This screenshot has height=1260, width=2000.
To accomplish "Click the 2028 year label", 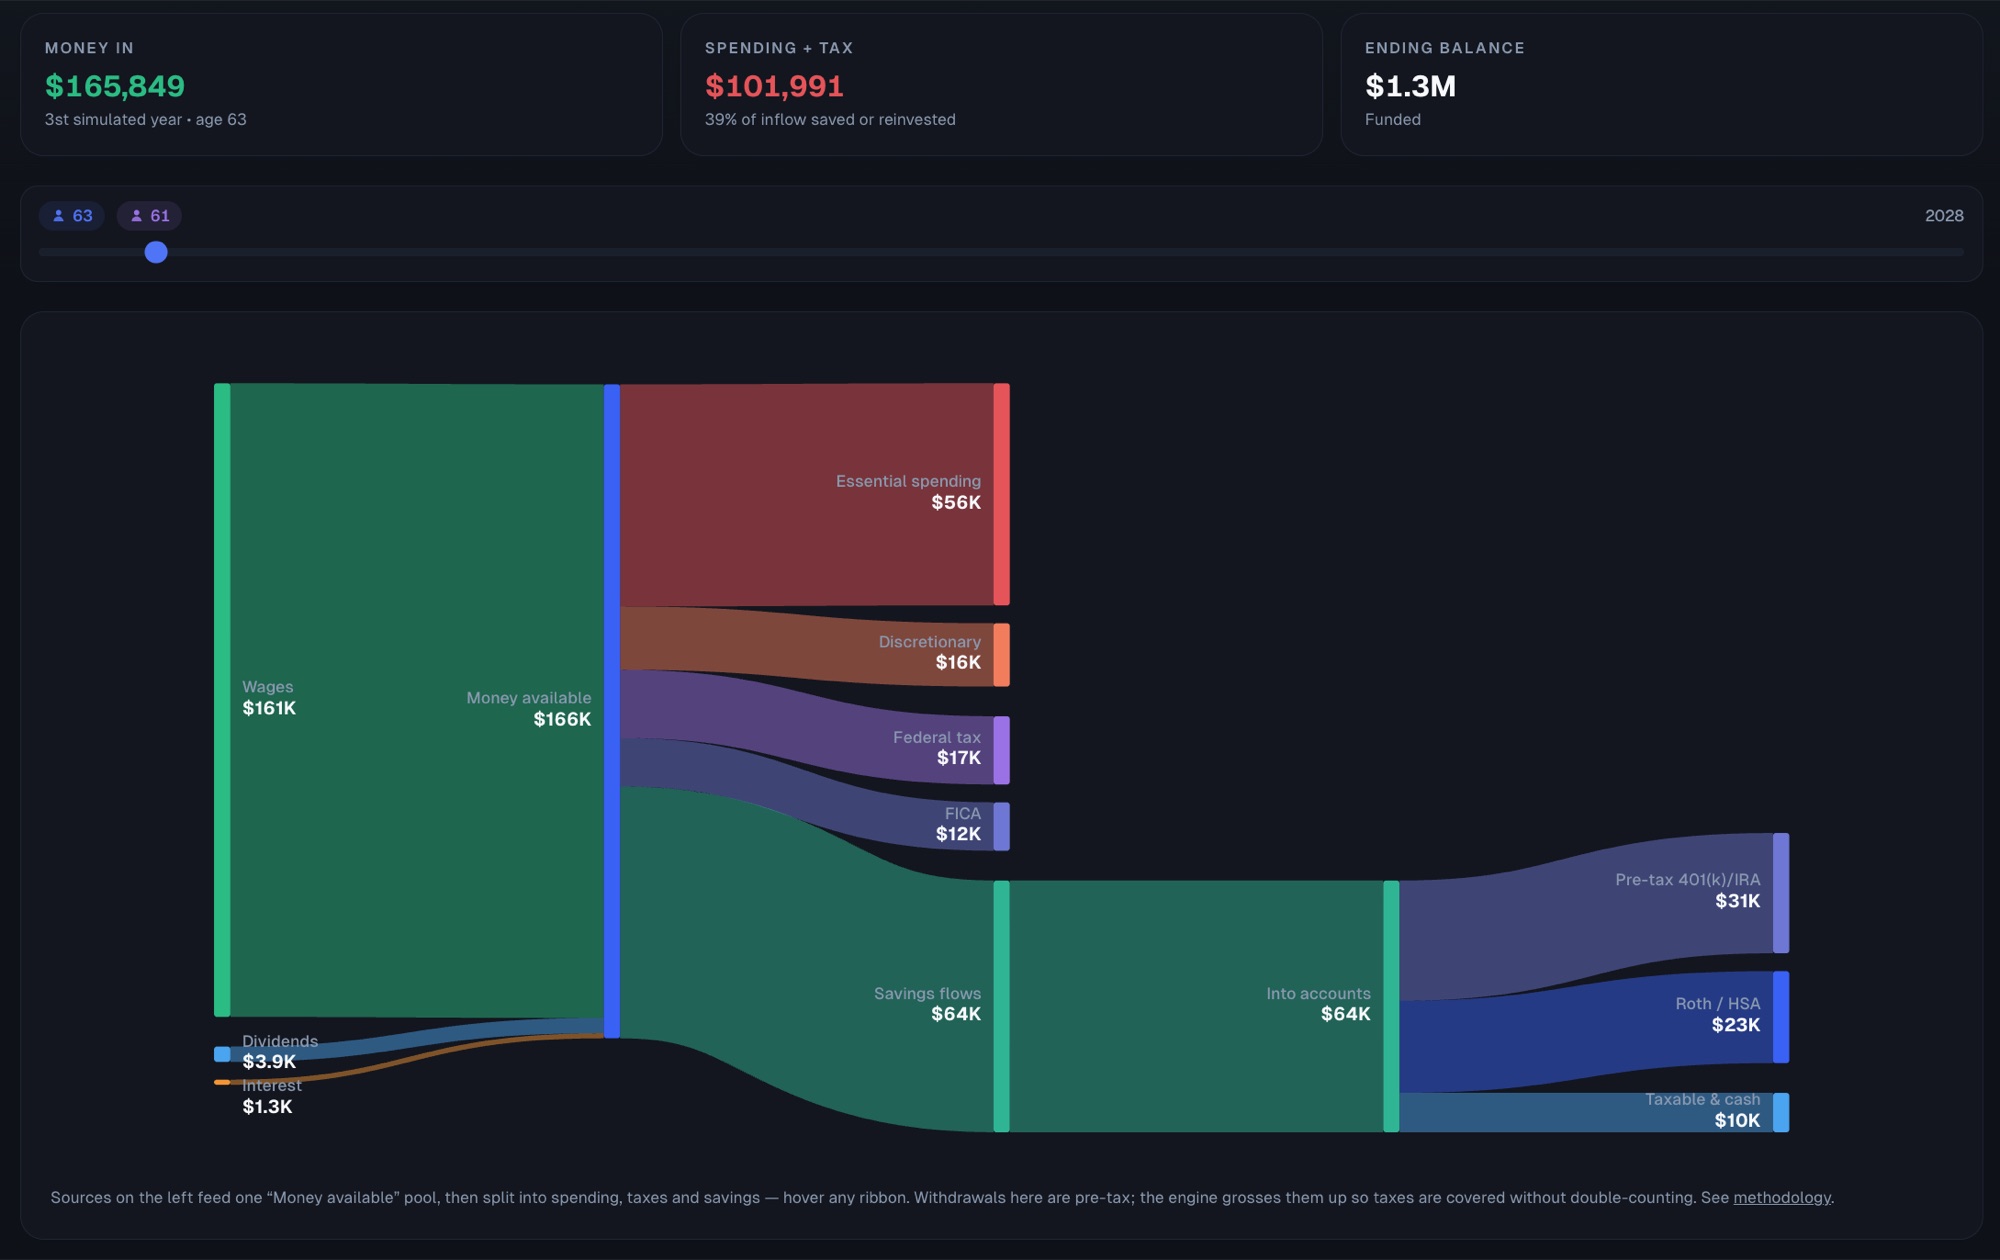I will coord(1944,216).
